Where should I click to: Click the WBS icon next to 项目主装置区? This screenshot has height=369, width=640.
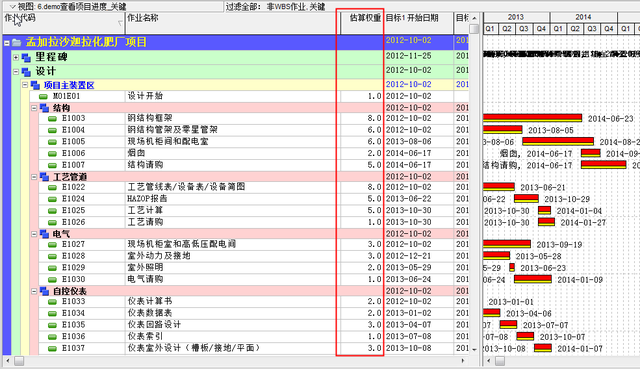point(35,85)
